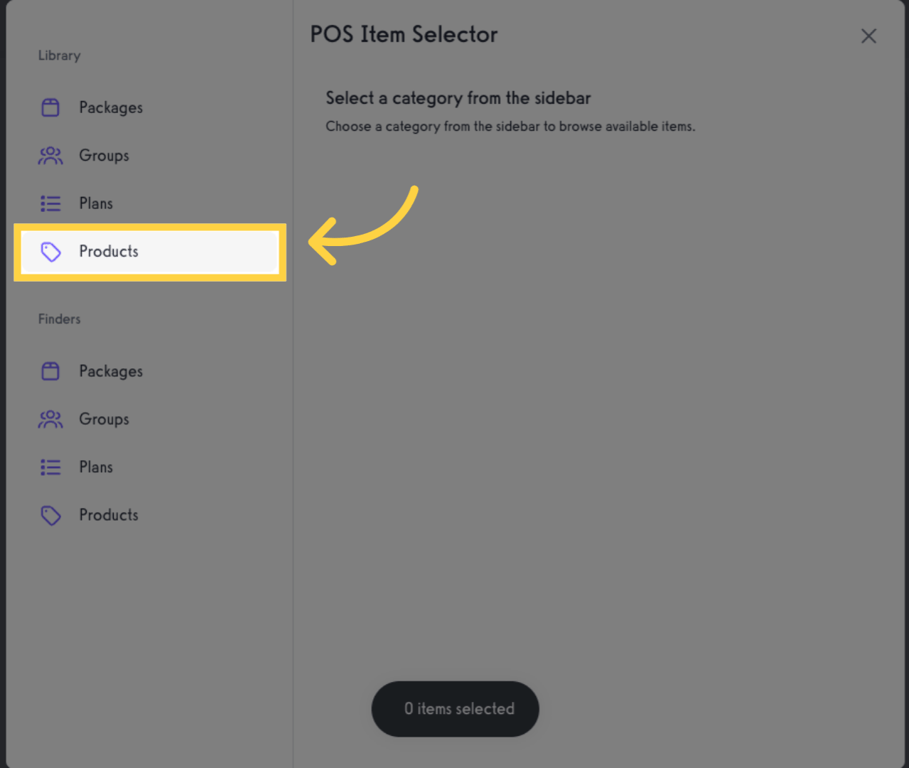Click the 0 items selected button
Image resolution: width=909 pixels, height=768 pixels.
[455, 708]
